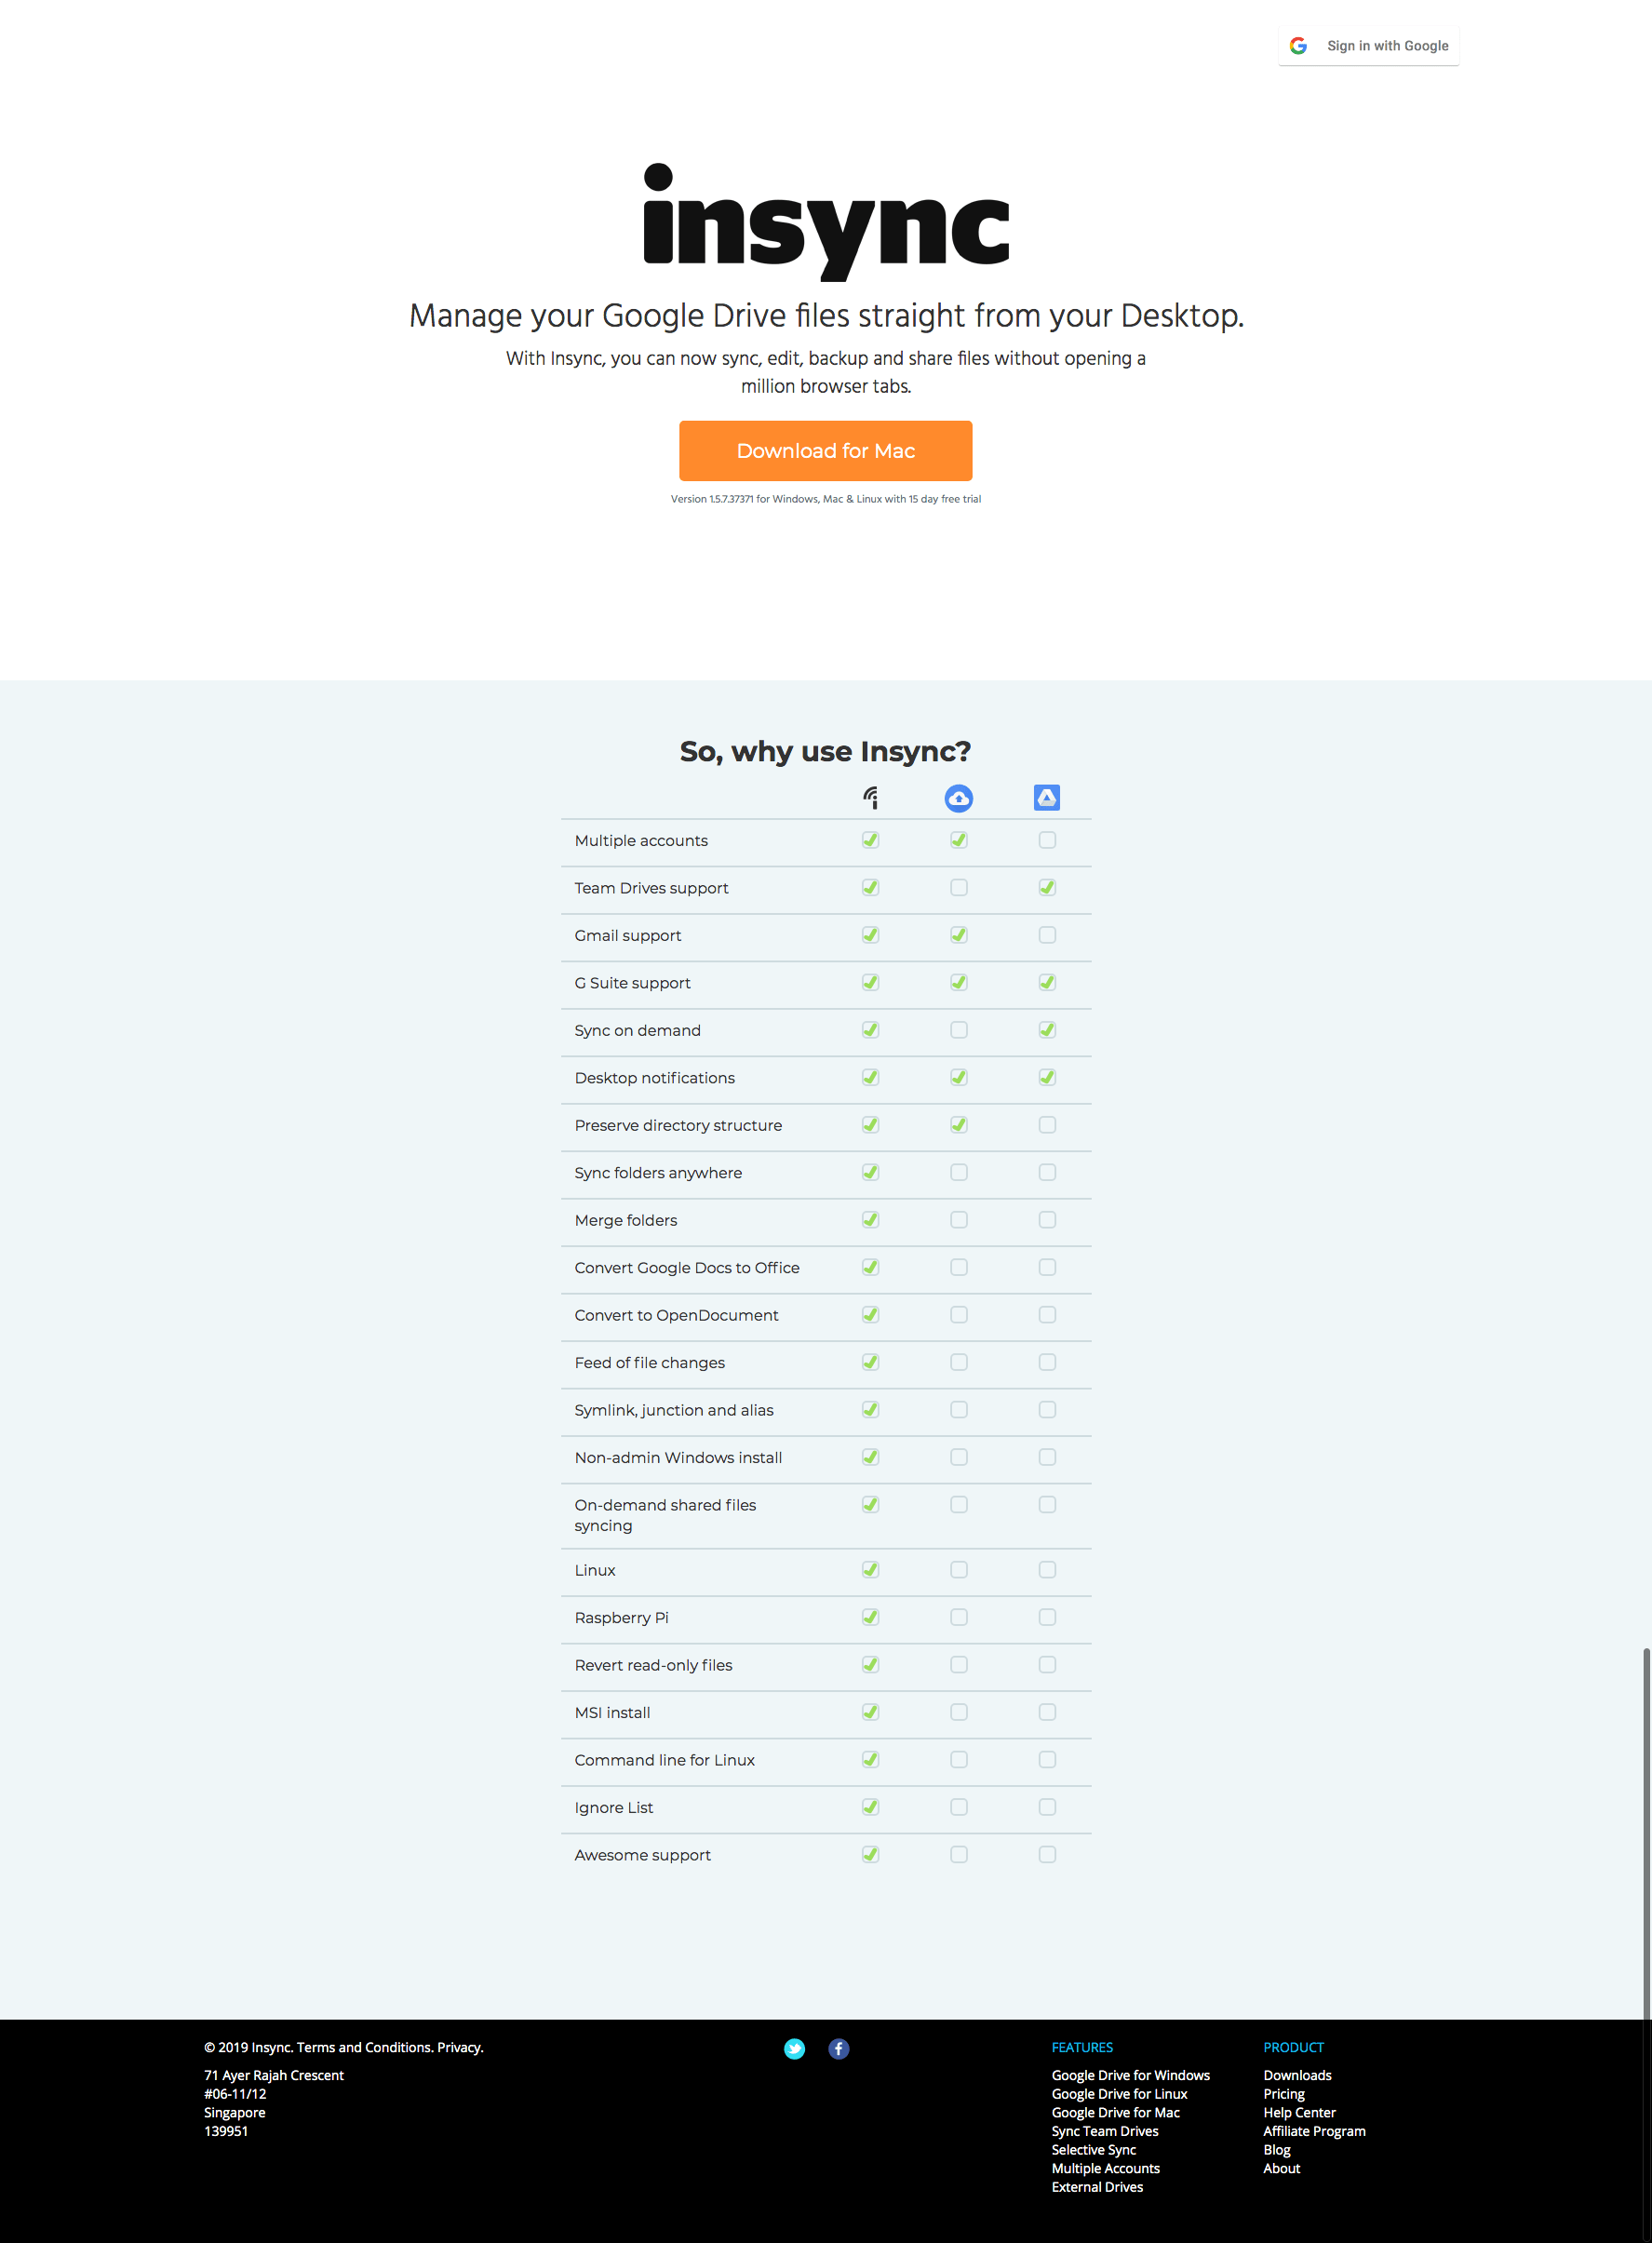Image resolution: width=1652 pixels, height=2243 pixels.
Task: Click the Google Drive File Stream icon
Action: click(x=1046, y=797)
